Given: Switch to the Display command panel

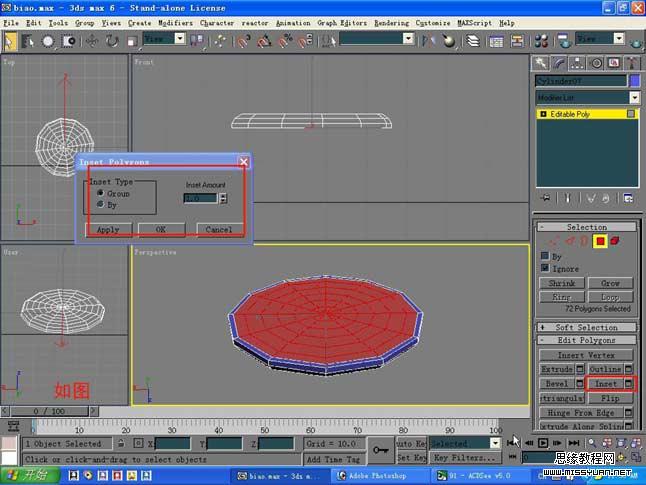Looking at the screenshot, I should click(x=614, y=63).
